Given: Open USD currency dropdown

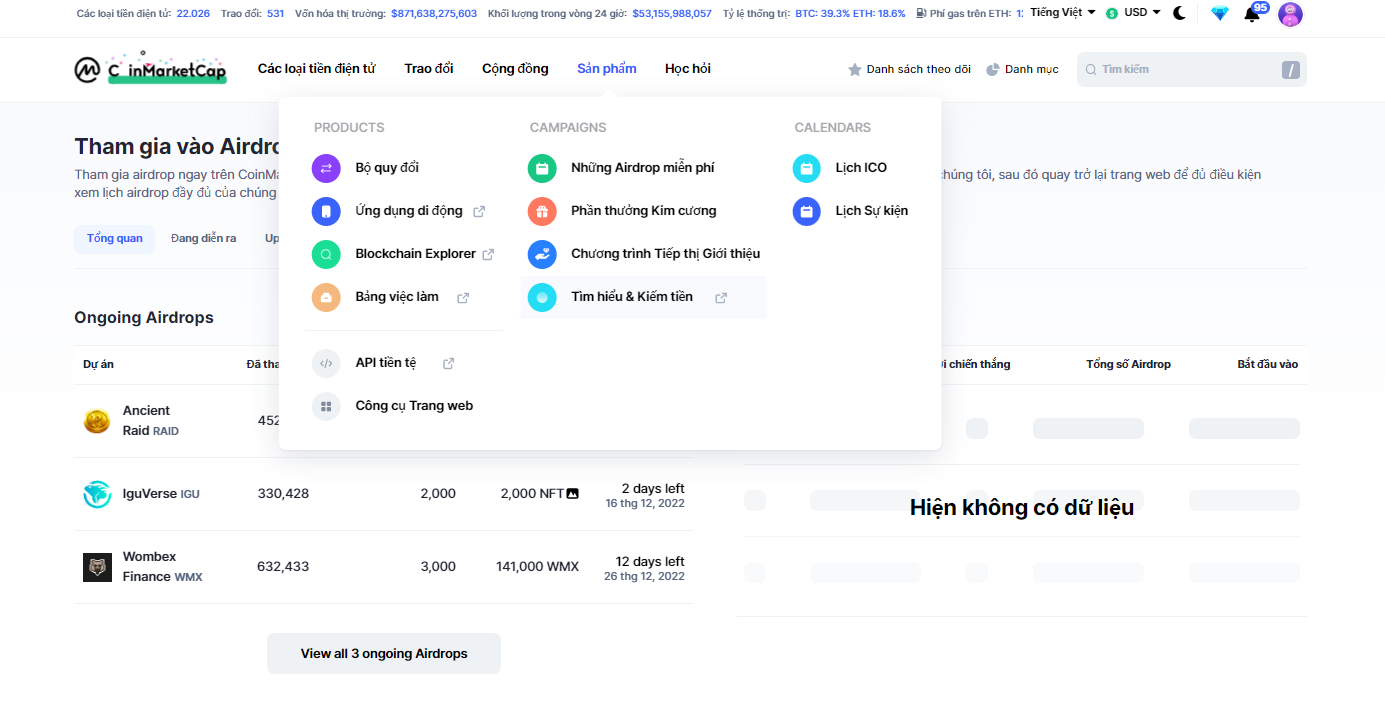Looking at the screenshot, I should tap(1142, 13).
